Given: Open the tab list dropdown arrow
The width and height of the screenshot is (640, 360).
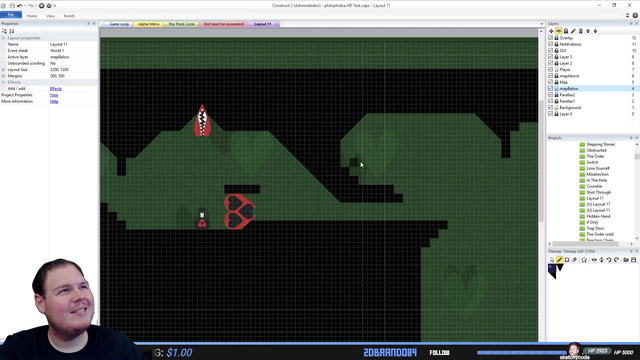Looking at the screenshot, I should (x=542, y=24).
